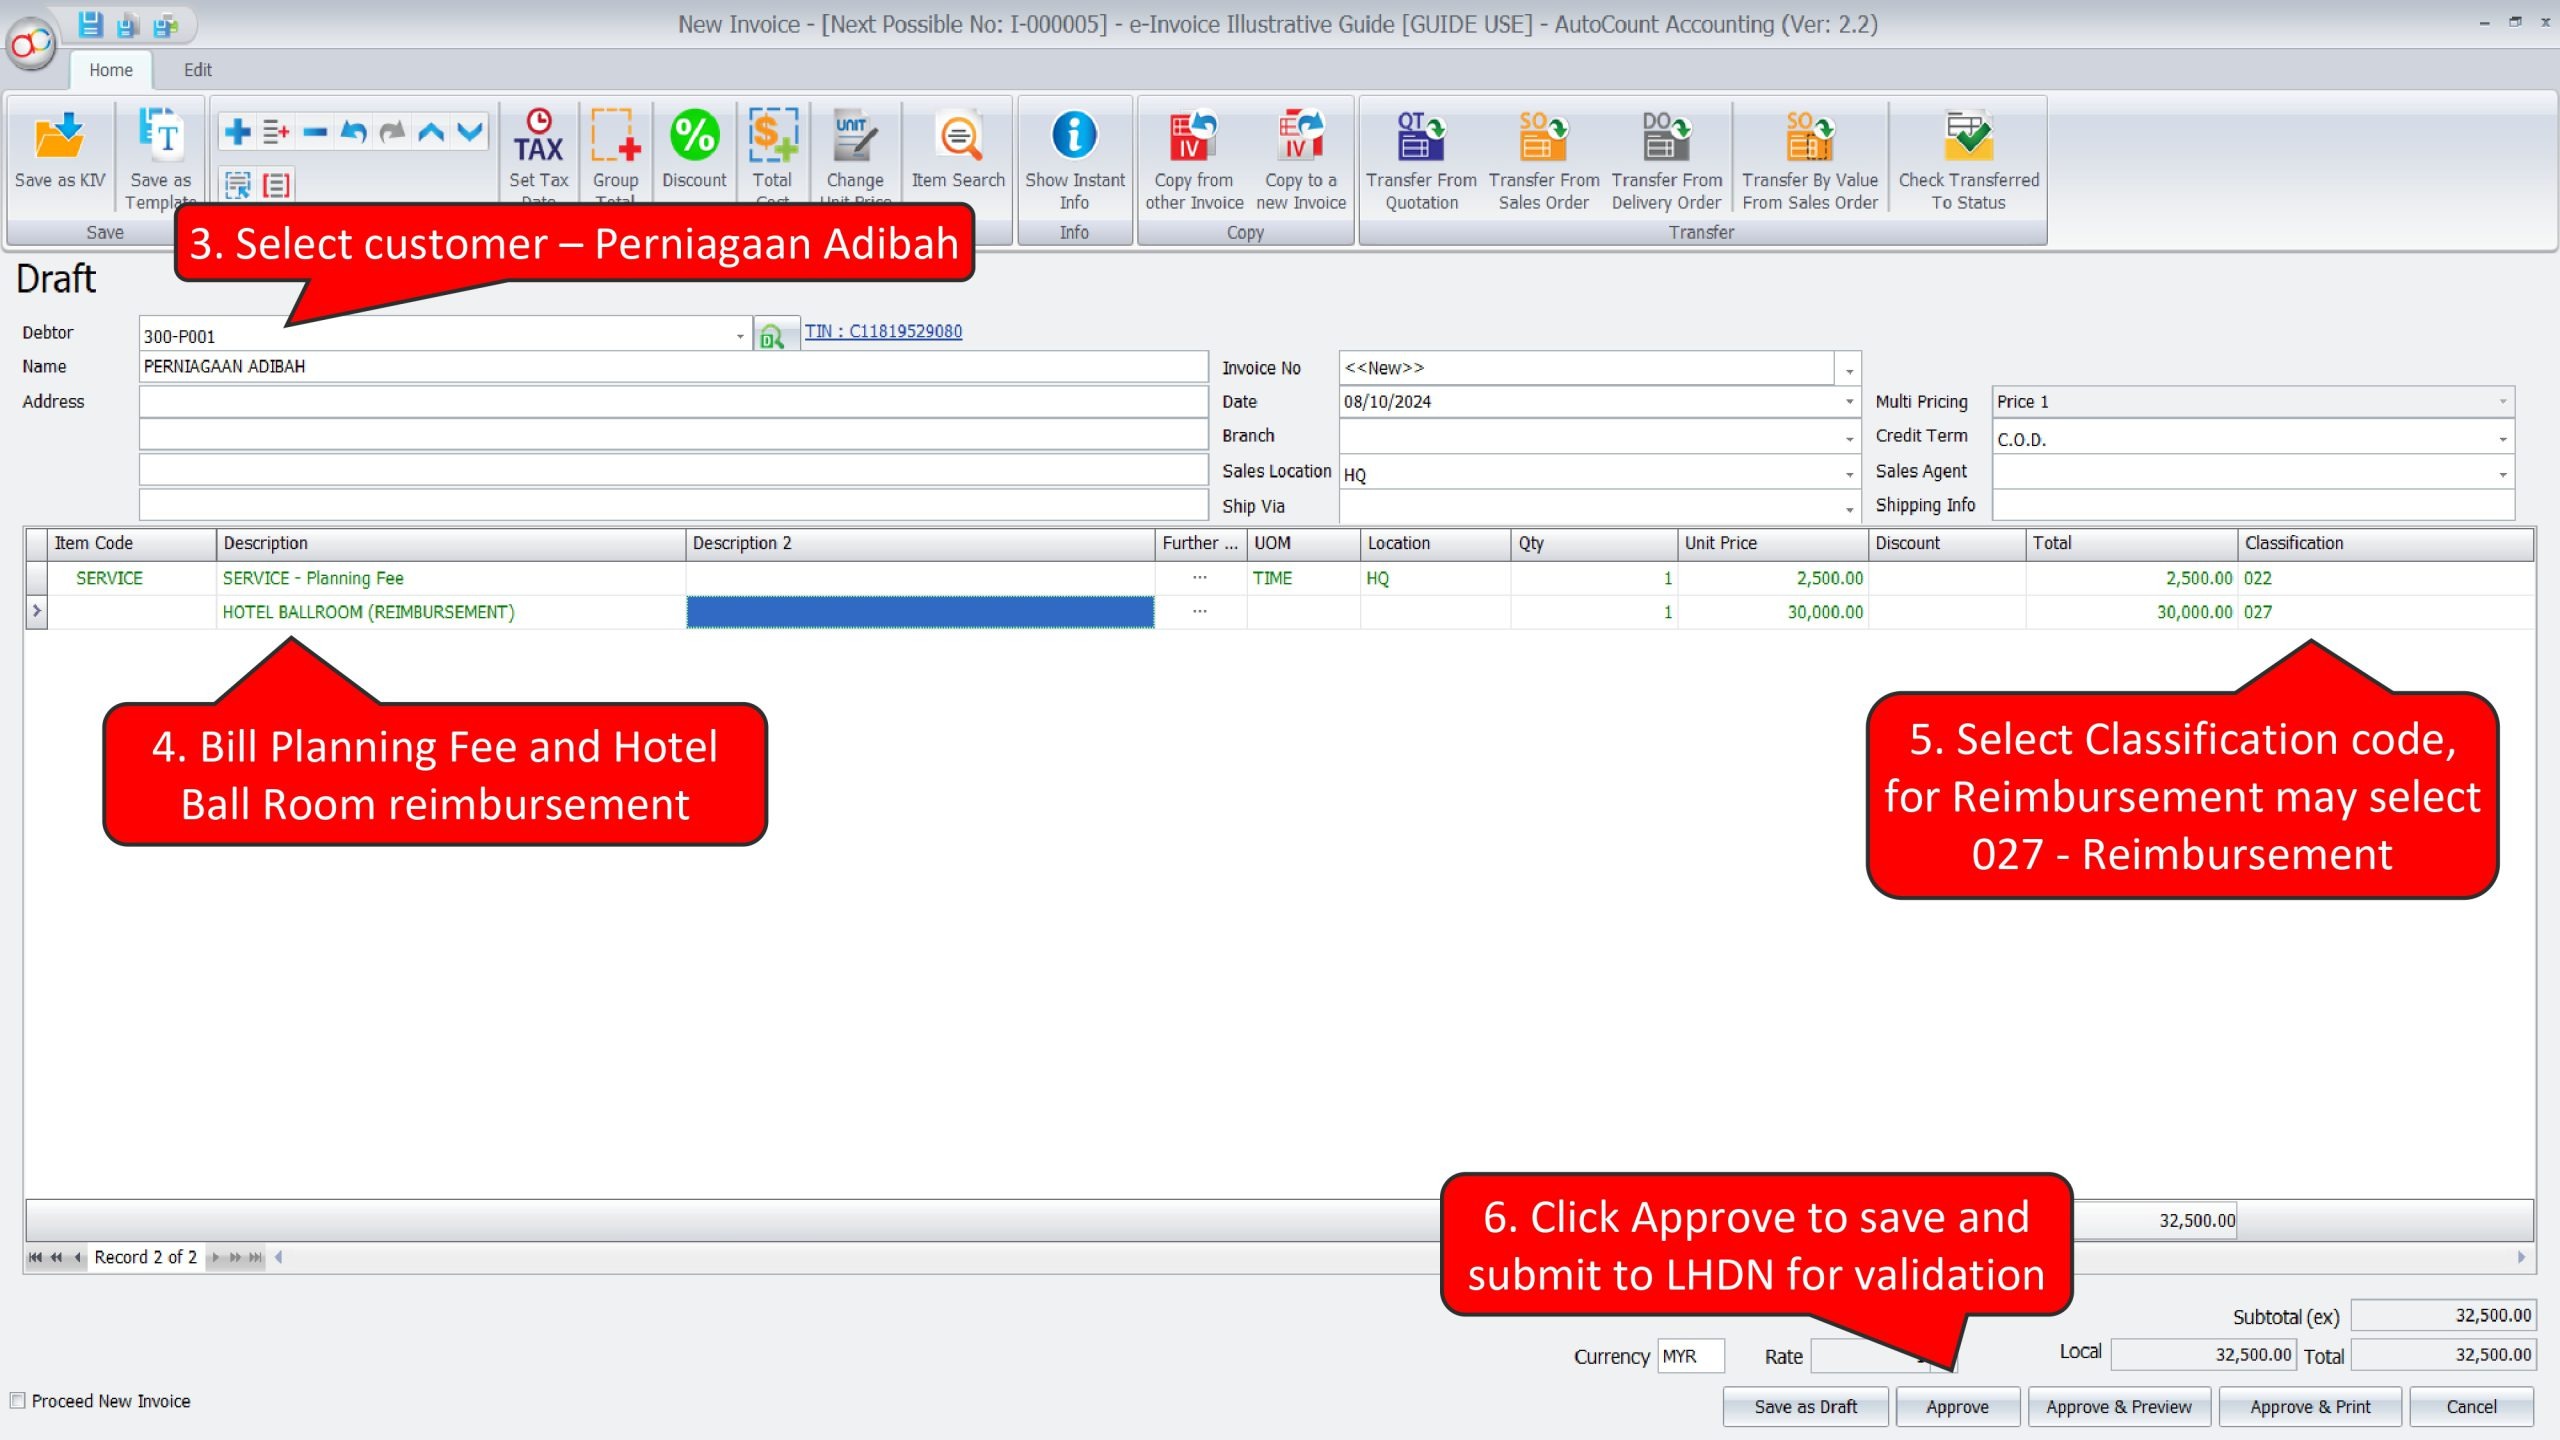Screen dimensions: 2560x1440
Task: Select the Home ribbon tab
Action: (x=110, y=70)
